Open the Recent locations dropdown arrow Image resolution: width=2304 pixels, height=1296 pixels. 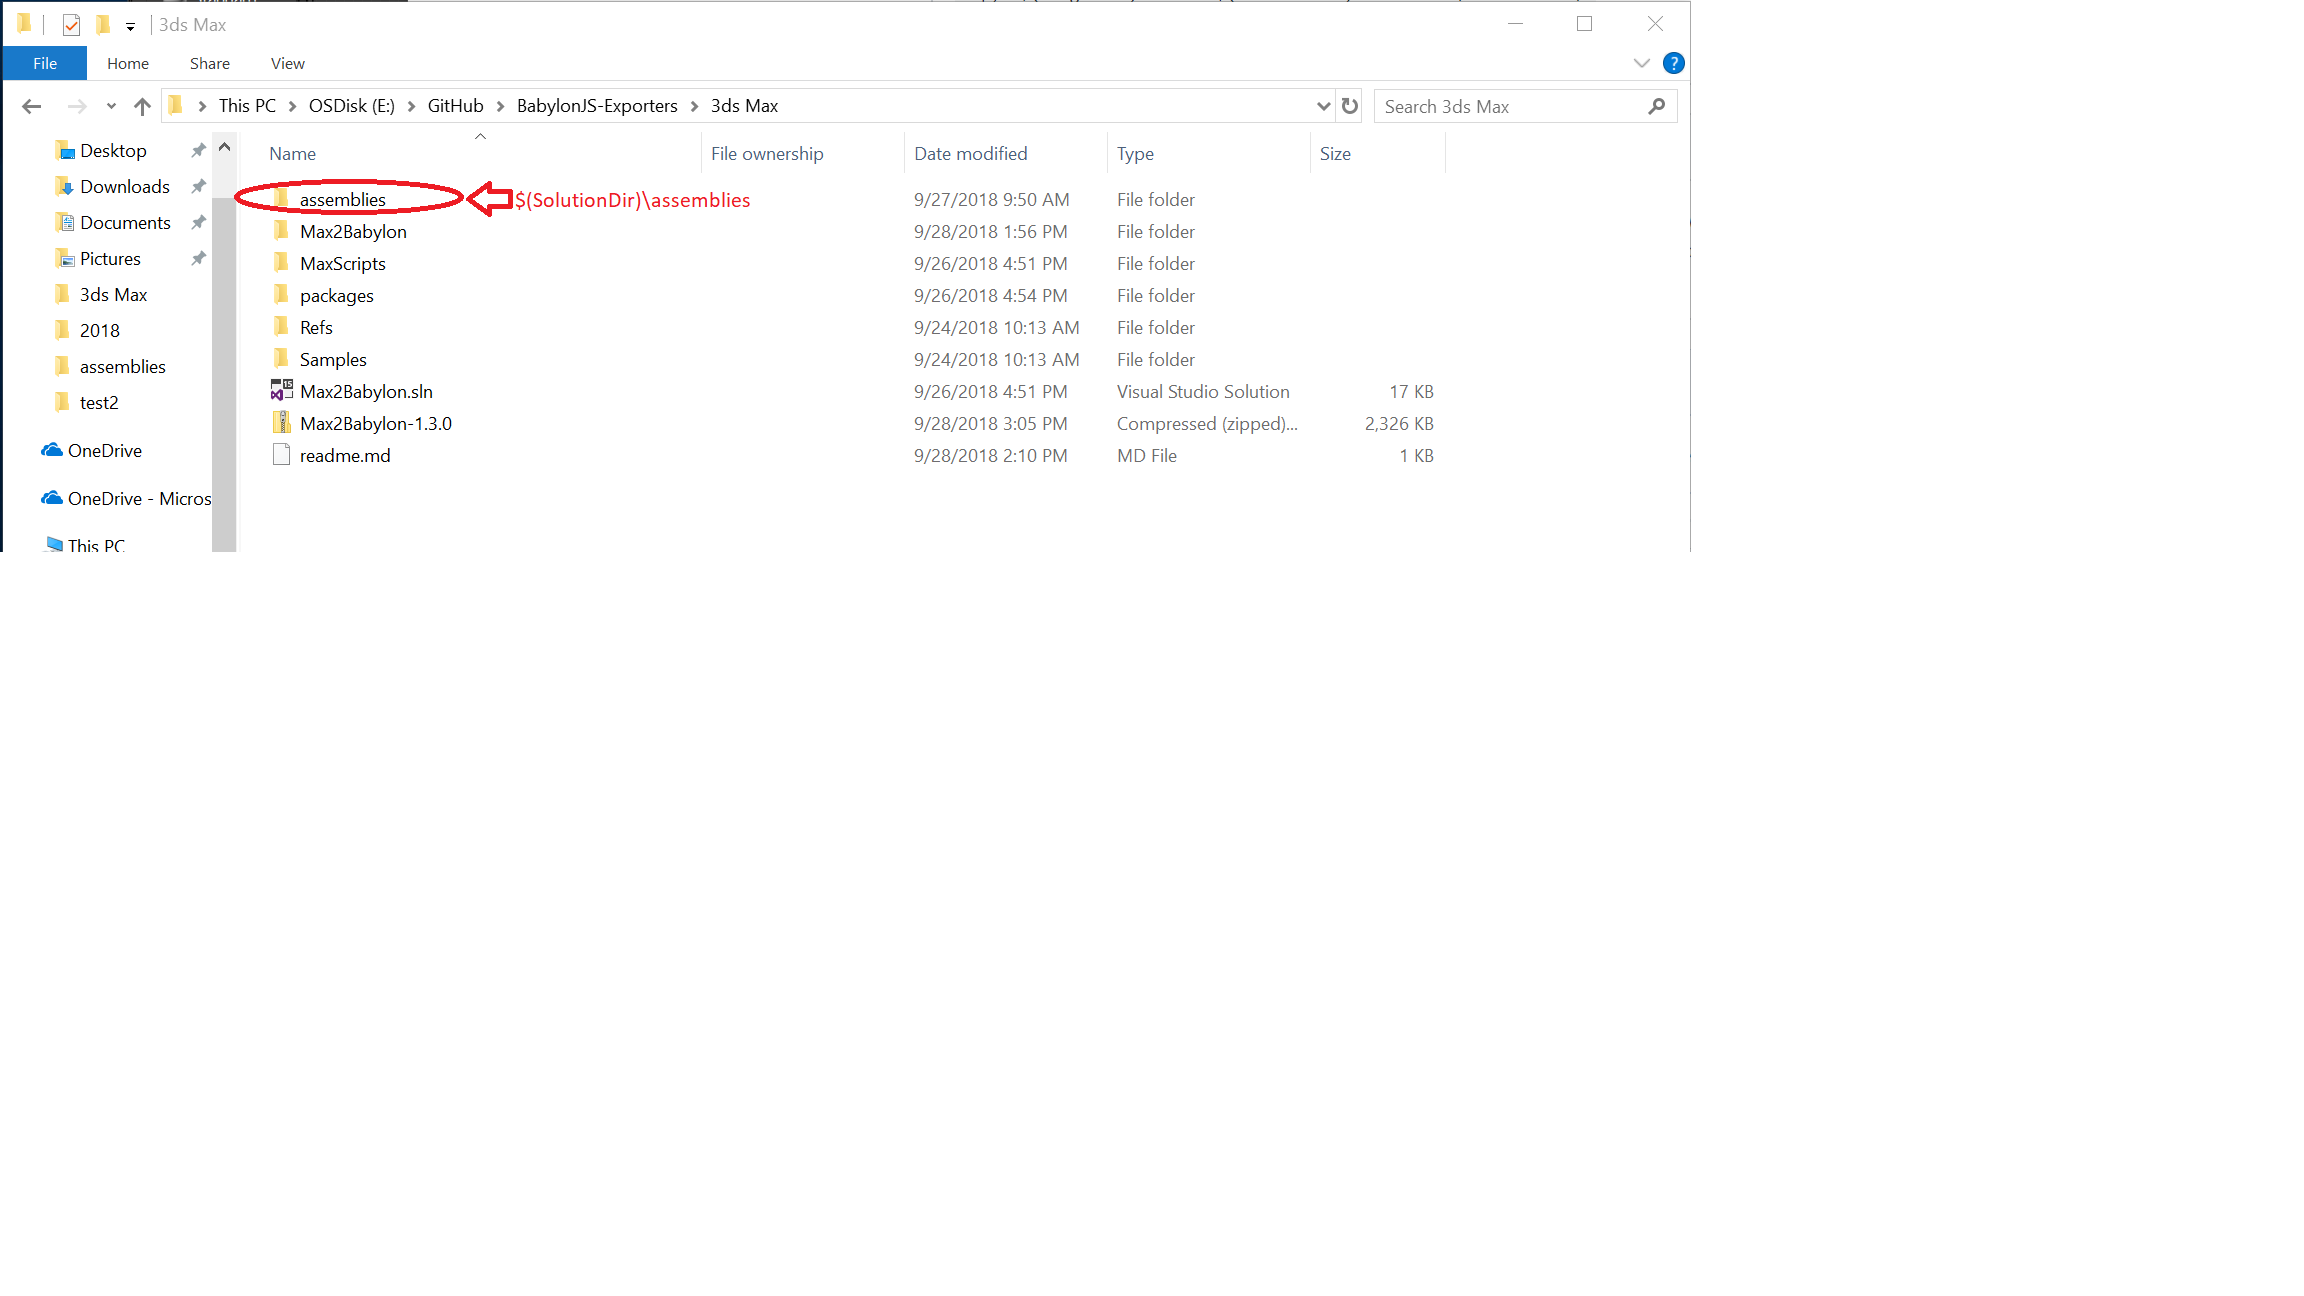[111, 106]
